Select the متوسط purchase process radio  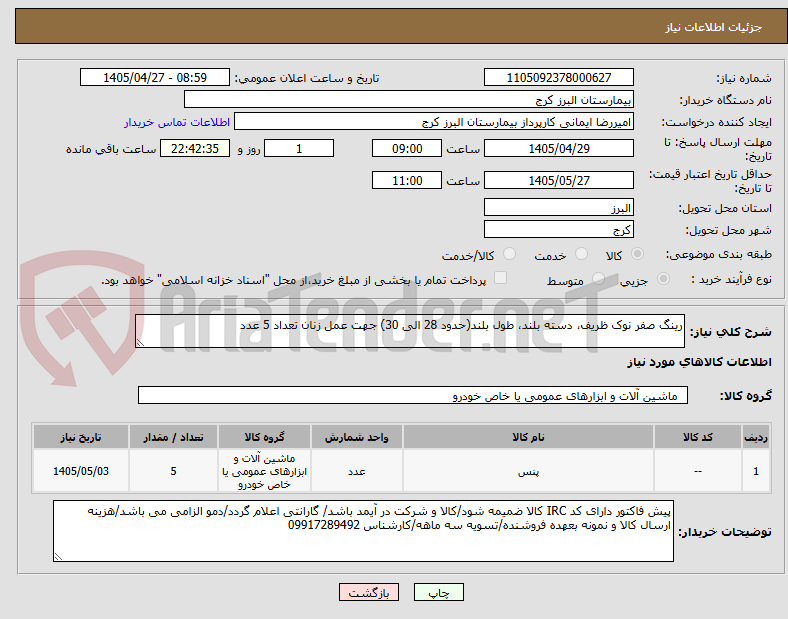pyautogui.click(x=598, y=279)
